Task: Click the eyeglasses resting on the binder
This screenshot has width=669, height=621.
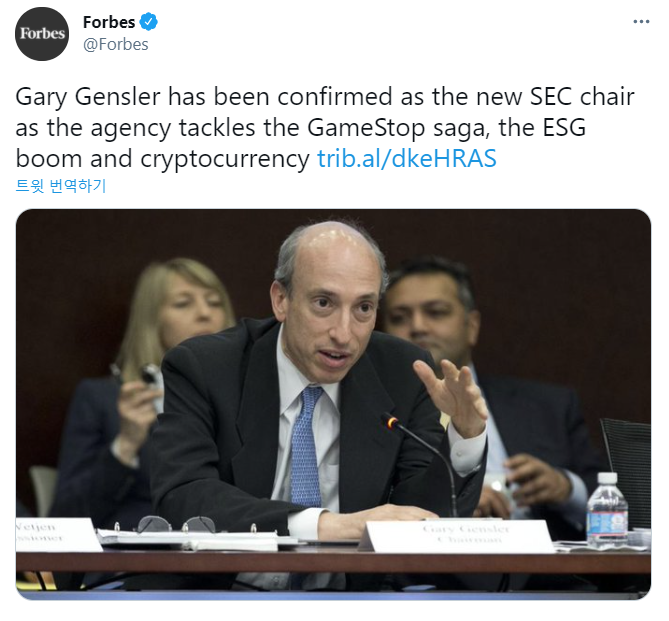Action: click(176, 524)
